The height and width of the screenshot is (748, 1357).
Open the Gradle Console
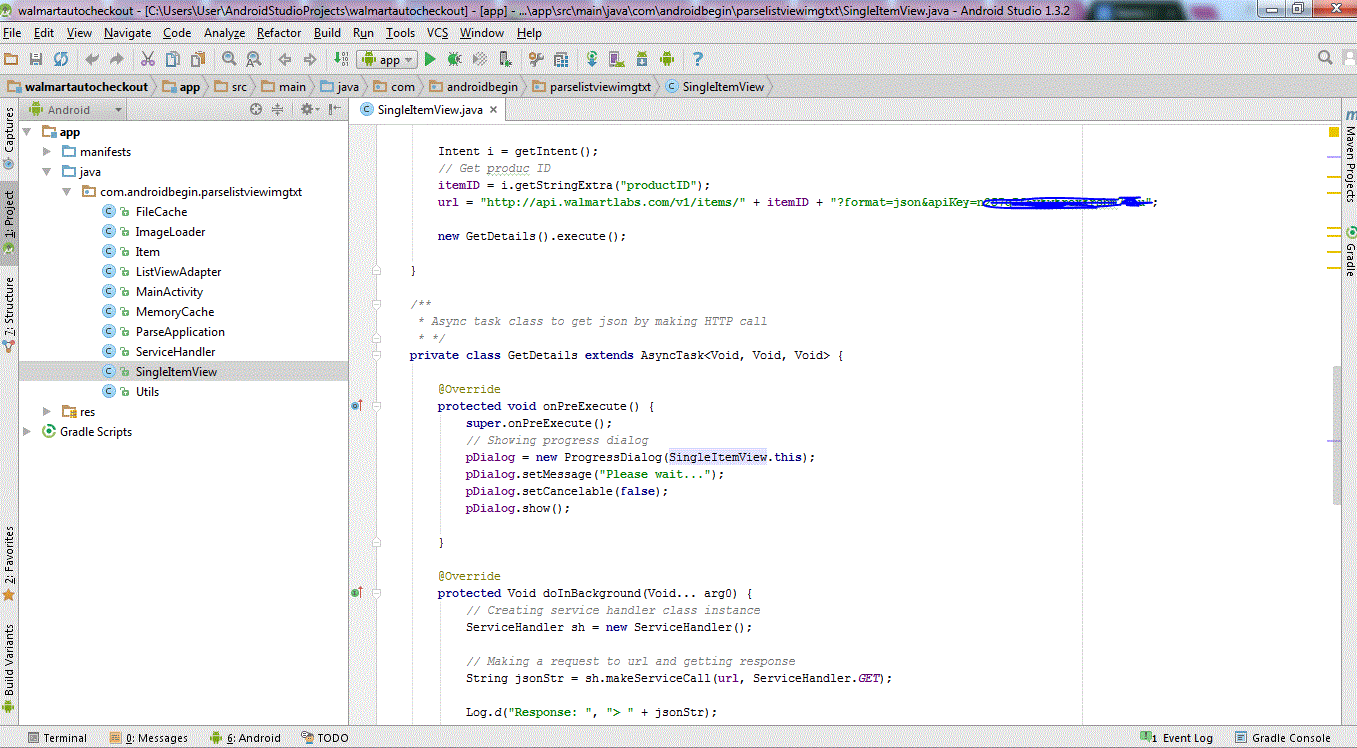point(1283,738)
